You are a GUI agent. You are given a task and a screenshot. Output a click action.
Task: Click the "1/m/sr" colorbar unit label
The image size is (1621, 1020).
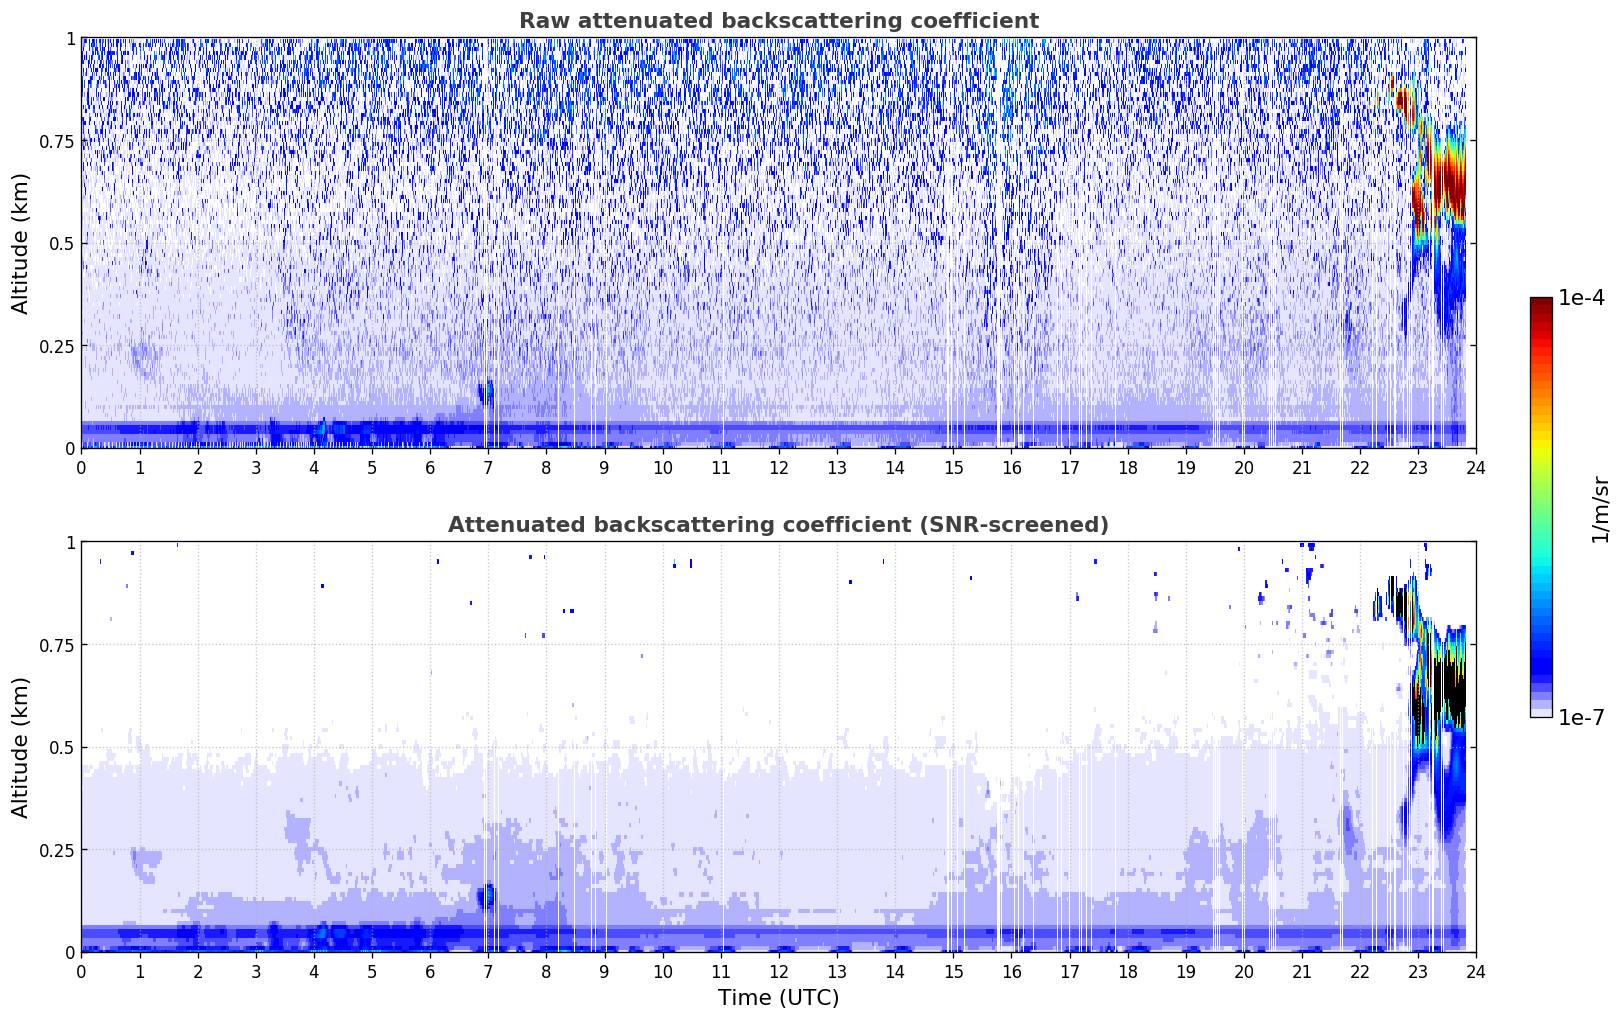(1600, 508)
